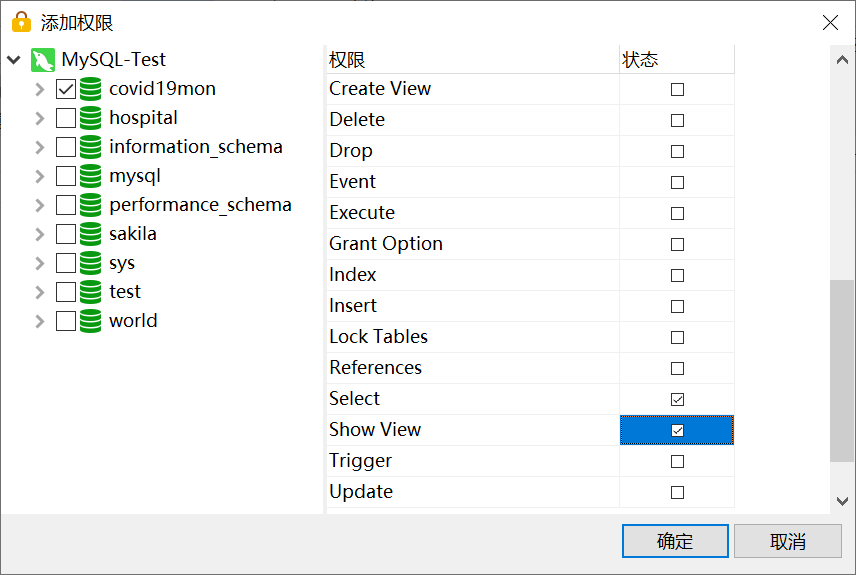Click the world database icon

tap(91, 321)
